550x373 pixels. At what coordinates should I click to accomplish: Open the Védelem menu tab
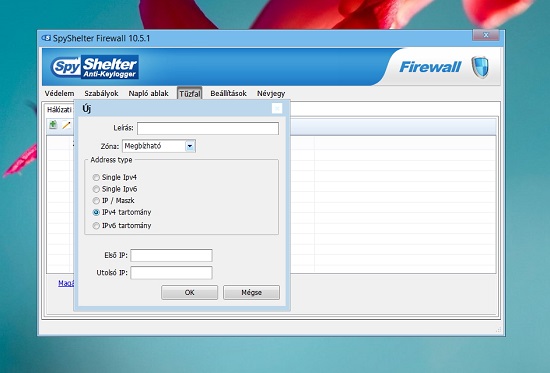click(x=59, y=93)
